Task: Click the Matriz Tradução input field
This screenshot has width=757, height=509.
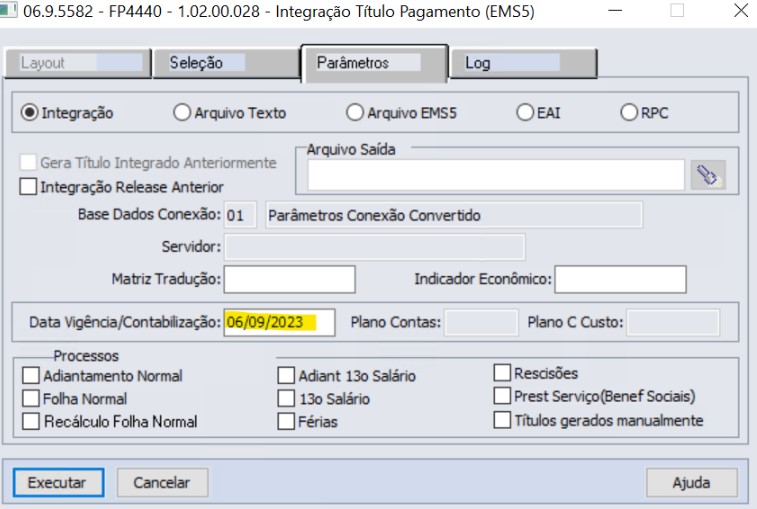Action: click(290, 279)
